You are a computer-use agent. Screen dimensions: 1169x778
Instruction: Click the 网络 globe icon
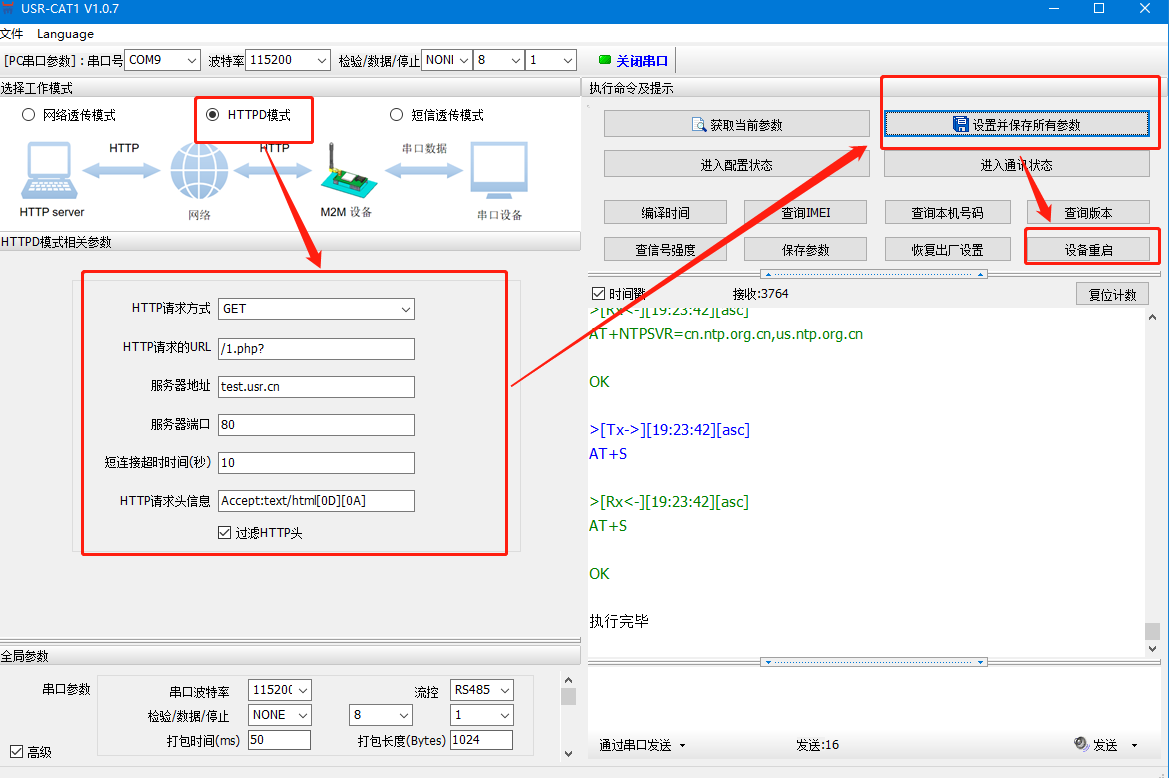click(199, 171)
